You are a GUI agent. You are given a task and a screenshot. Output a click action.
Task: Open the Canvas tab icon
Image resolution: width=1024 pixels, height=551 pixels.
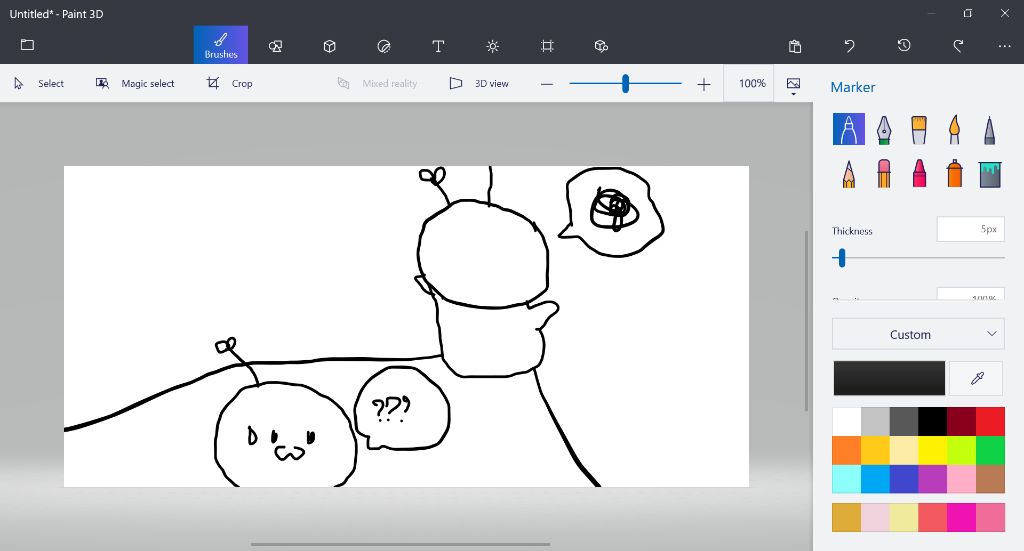tap(547, 46)
